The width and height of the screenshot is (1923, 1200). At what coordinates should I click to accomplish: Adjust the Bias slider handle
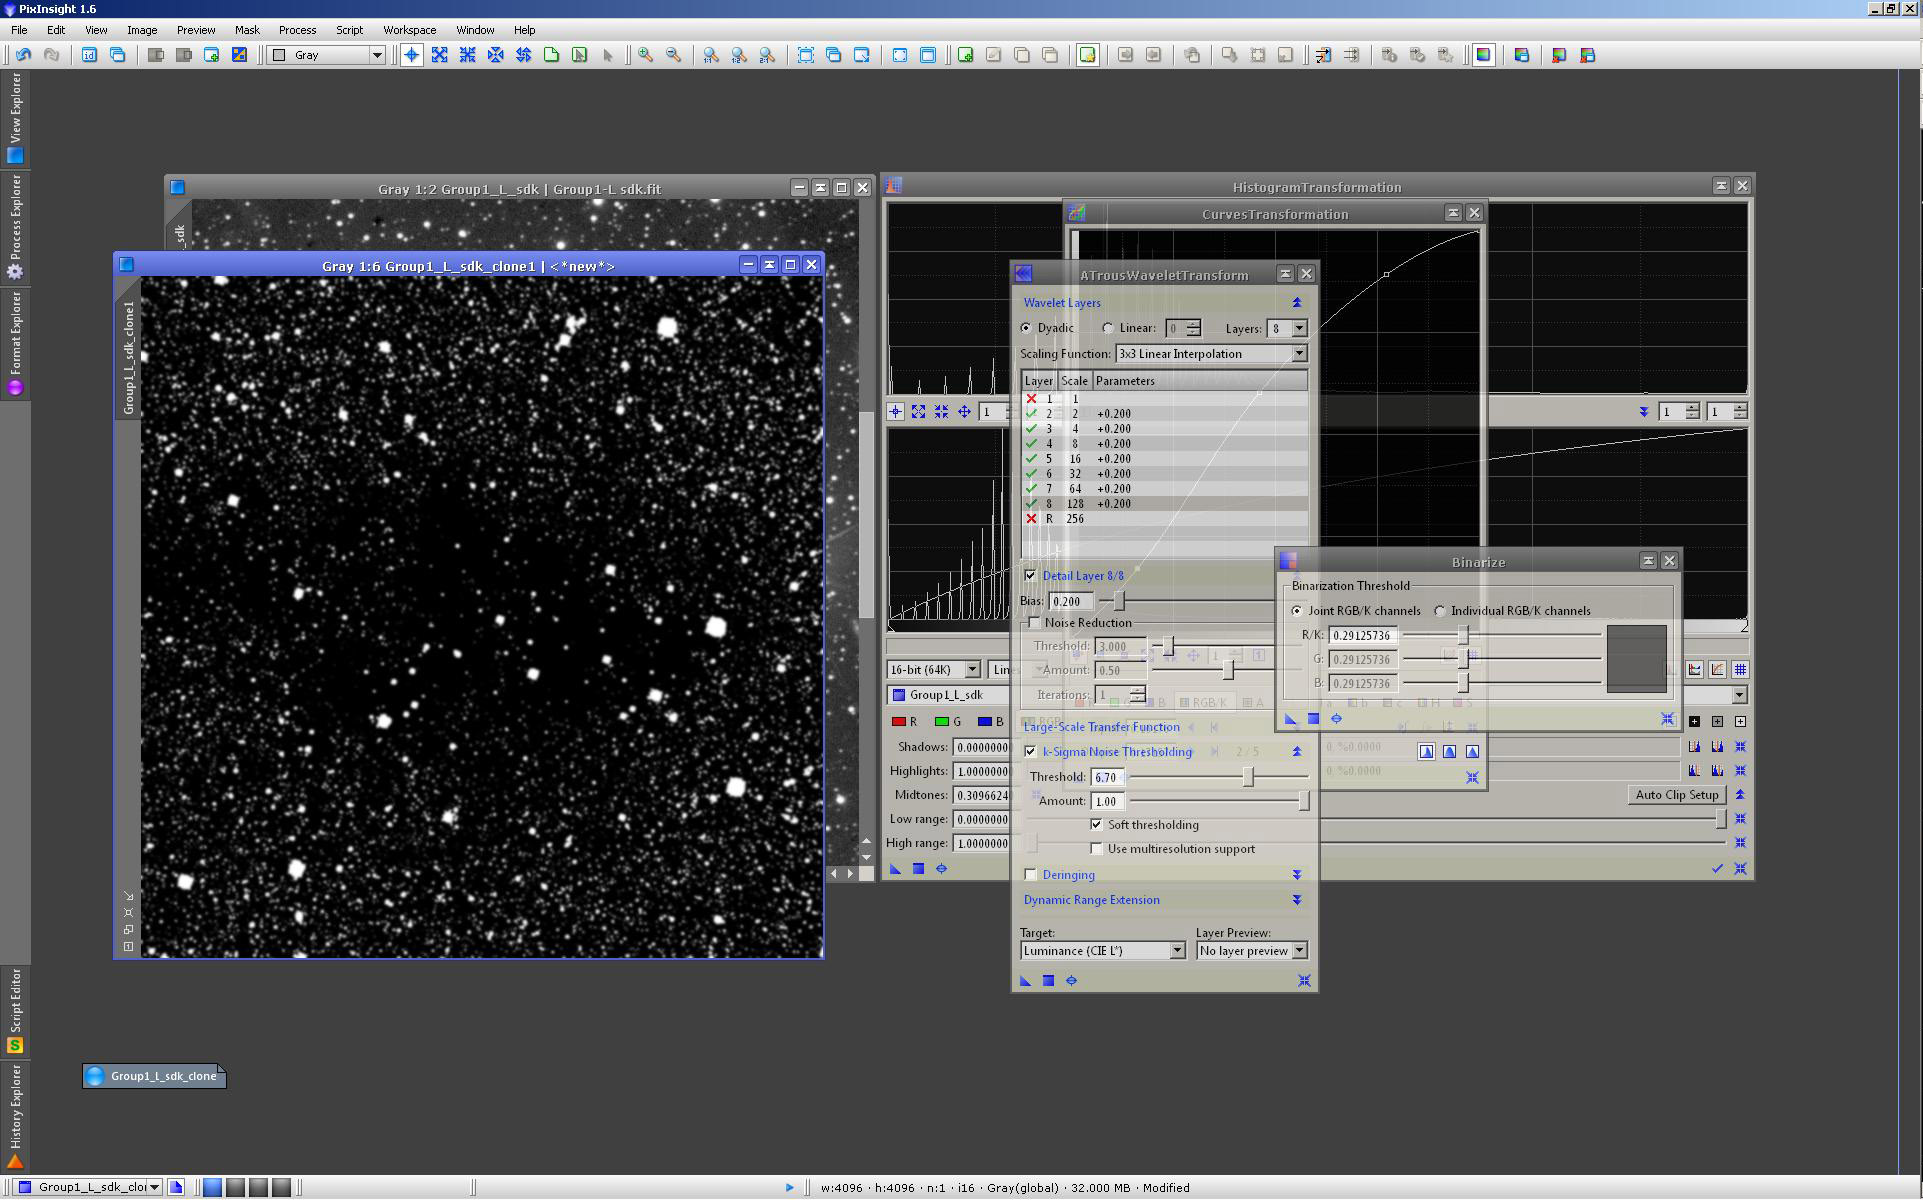[x=1119, y=601]
